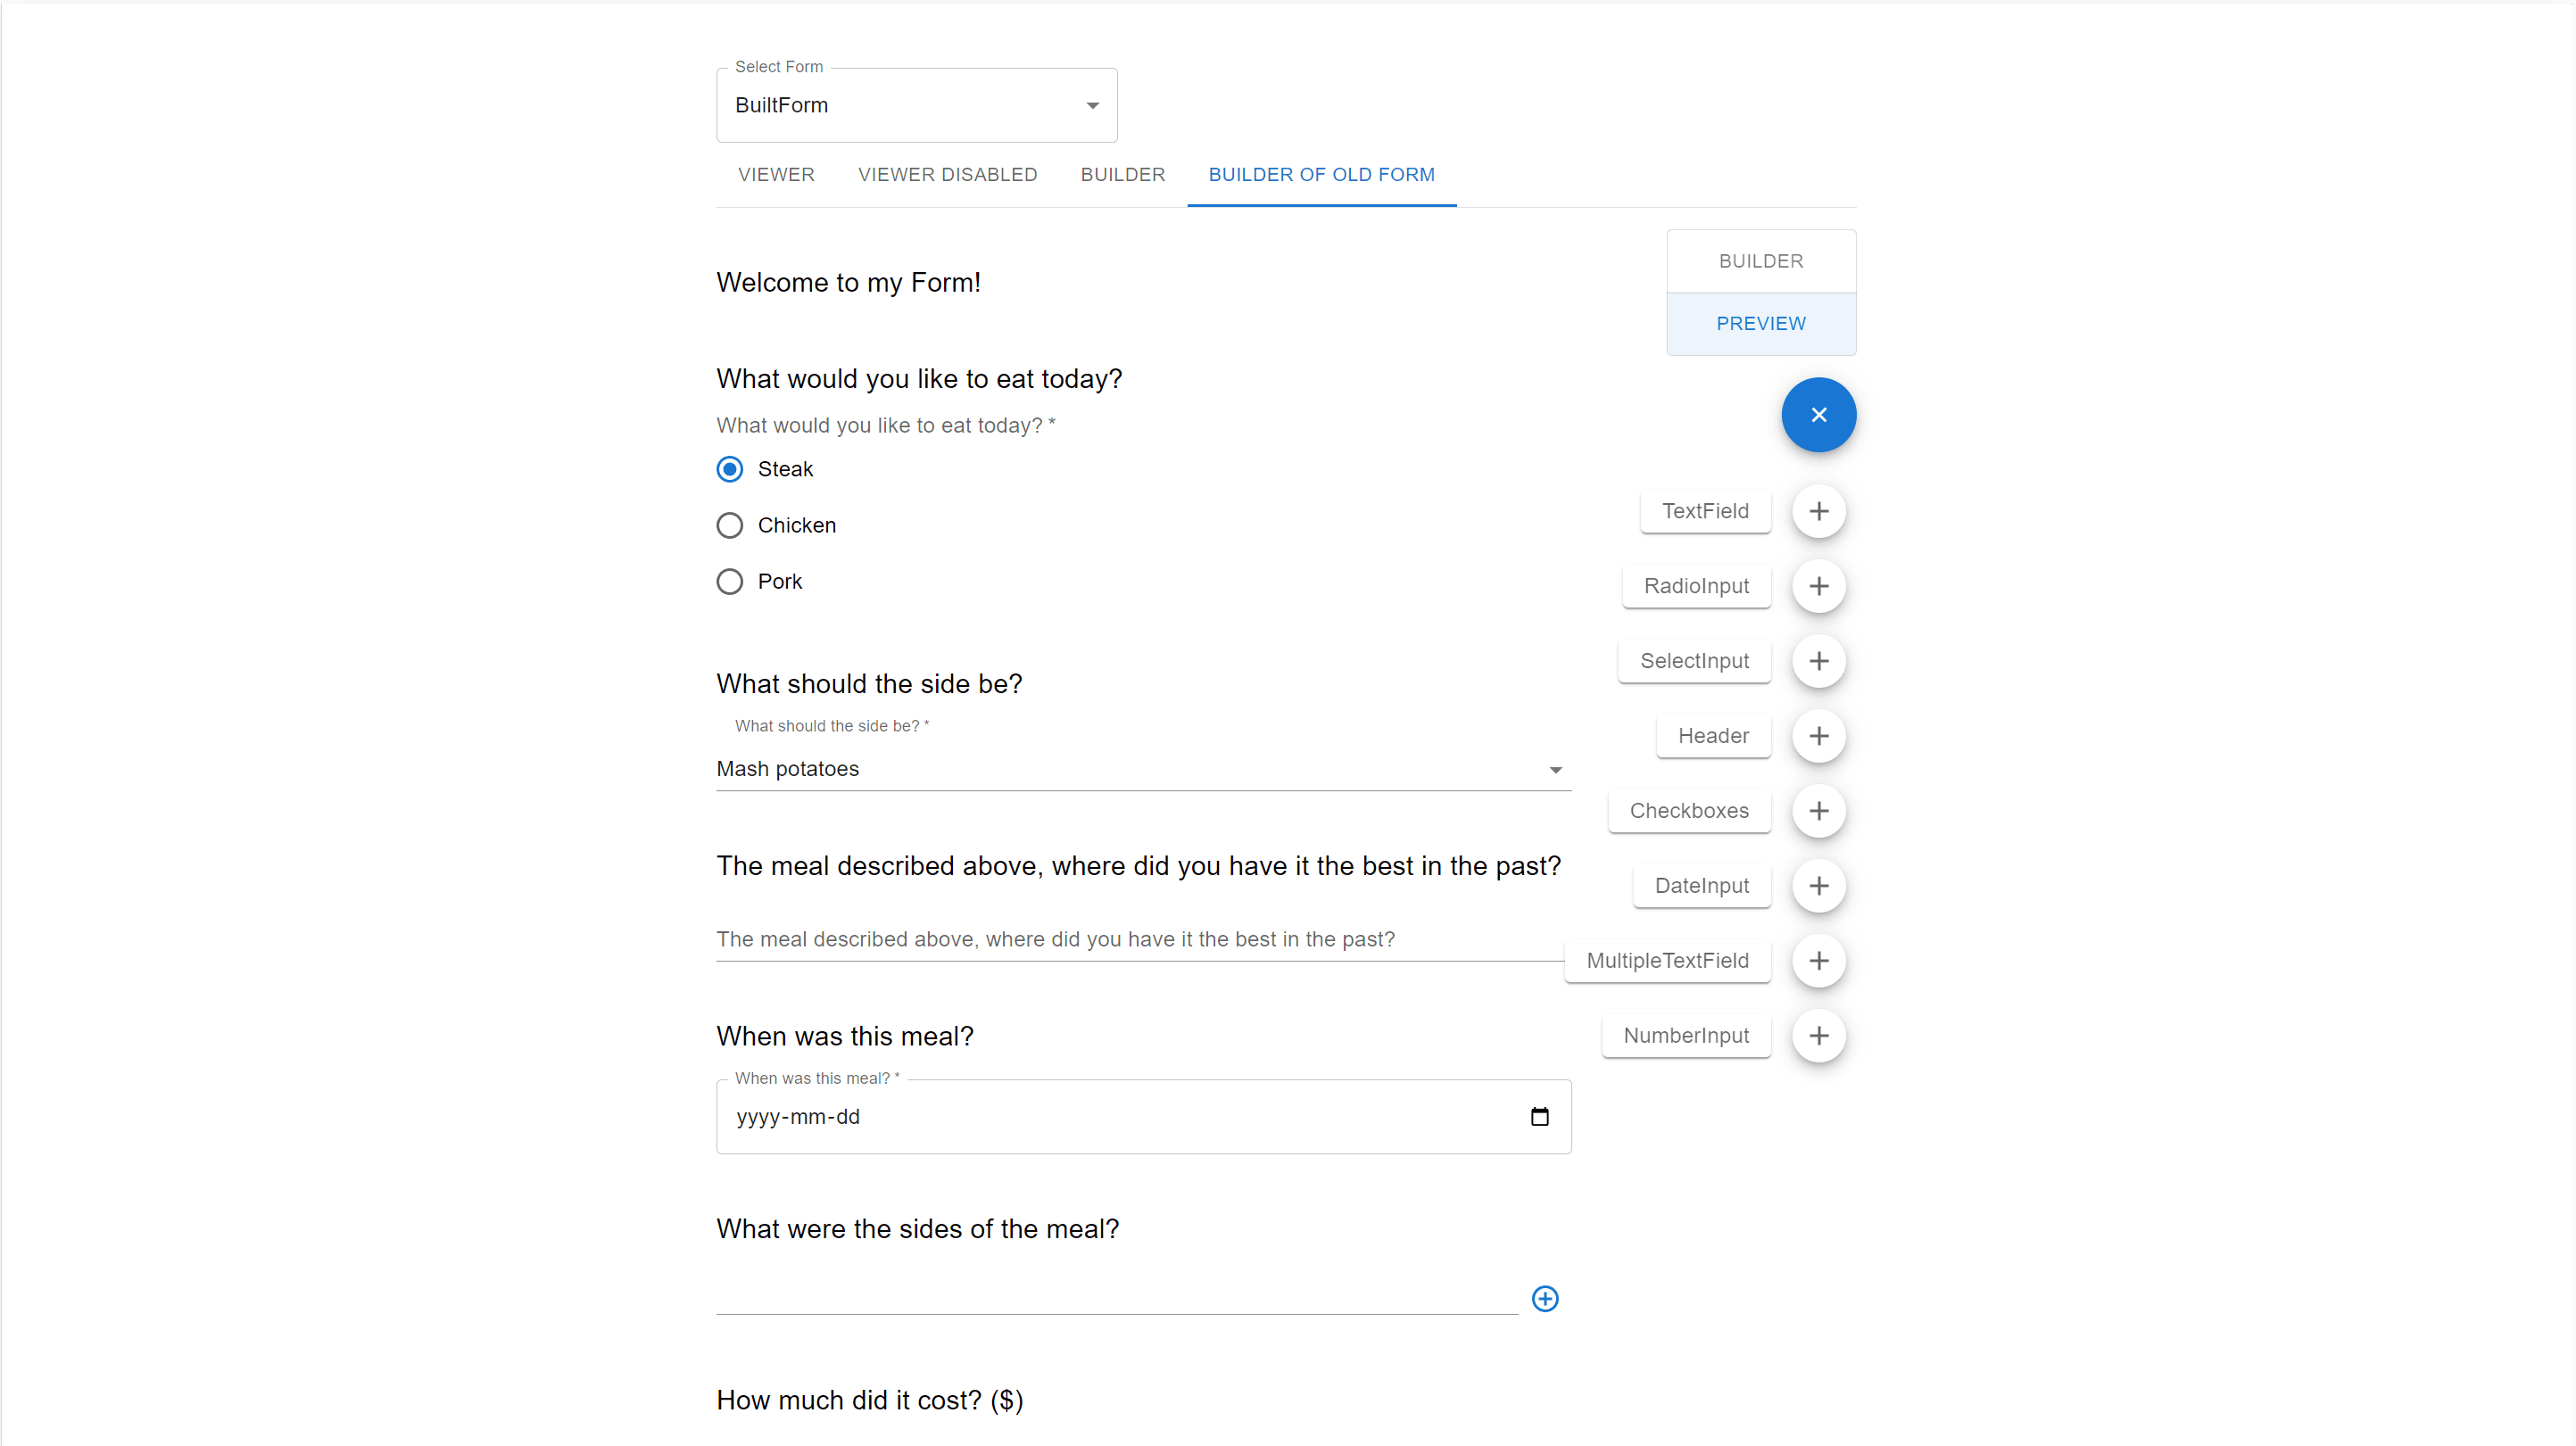The height and width of the screenshot is (1446, 2576).
Task: Switch to the Viewer tab
Action: 776,175
